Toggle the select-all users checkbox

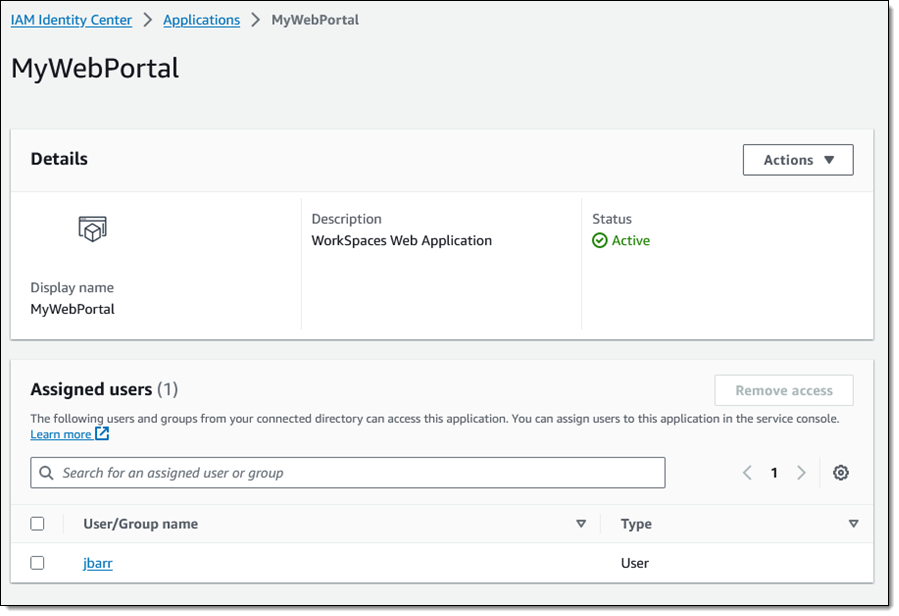click(37, 524)
